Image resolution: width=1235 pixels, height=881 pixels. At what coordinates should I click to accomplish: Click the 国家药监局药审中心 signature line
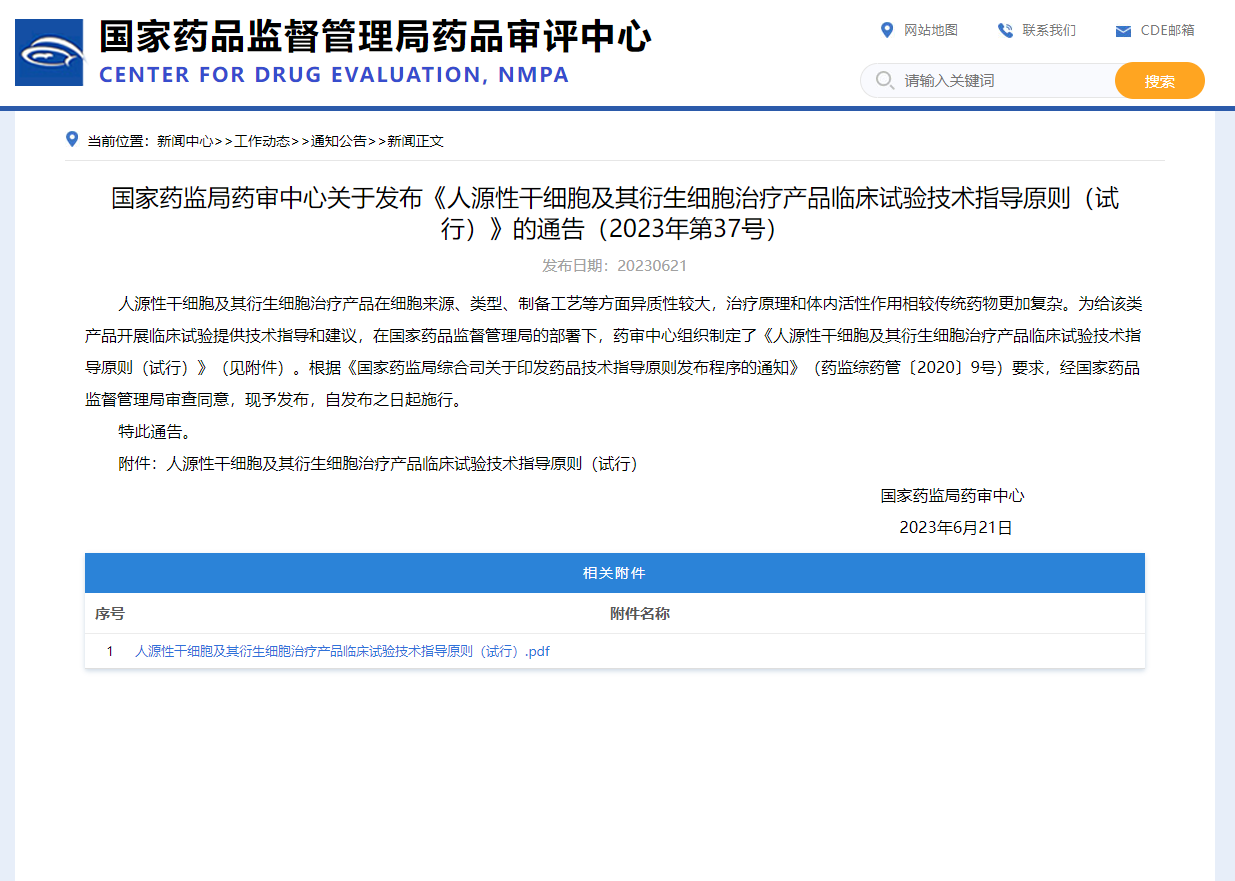tap(952, 495)
